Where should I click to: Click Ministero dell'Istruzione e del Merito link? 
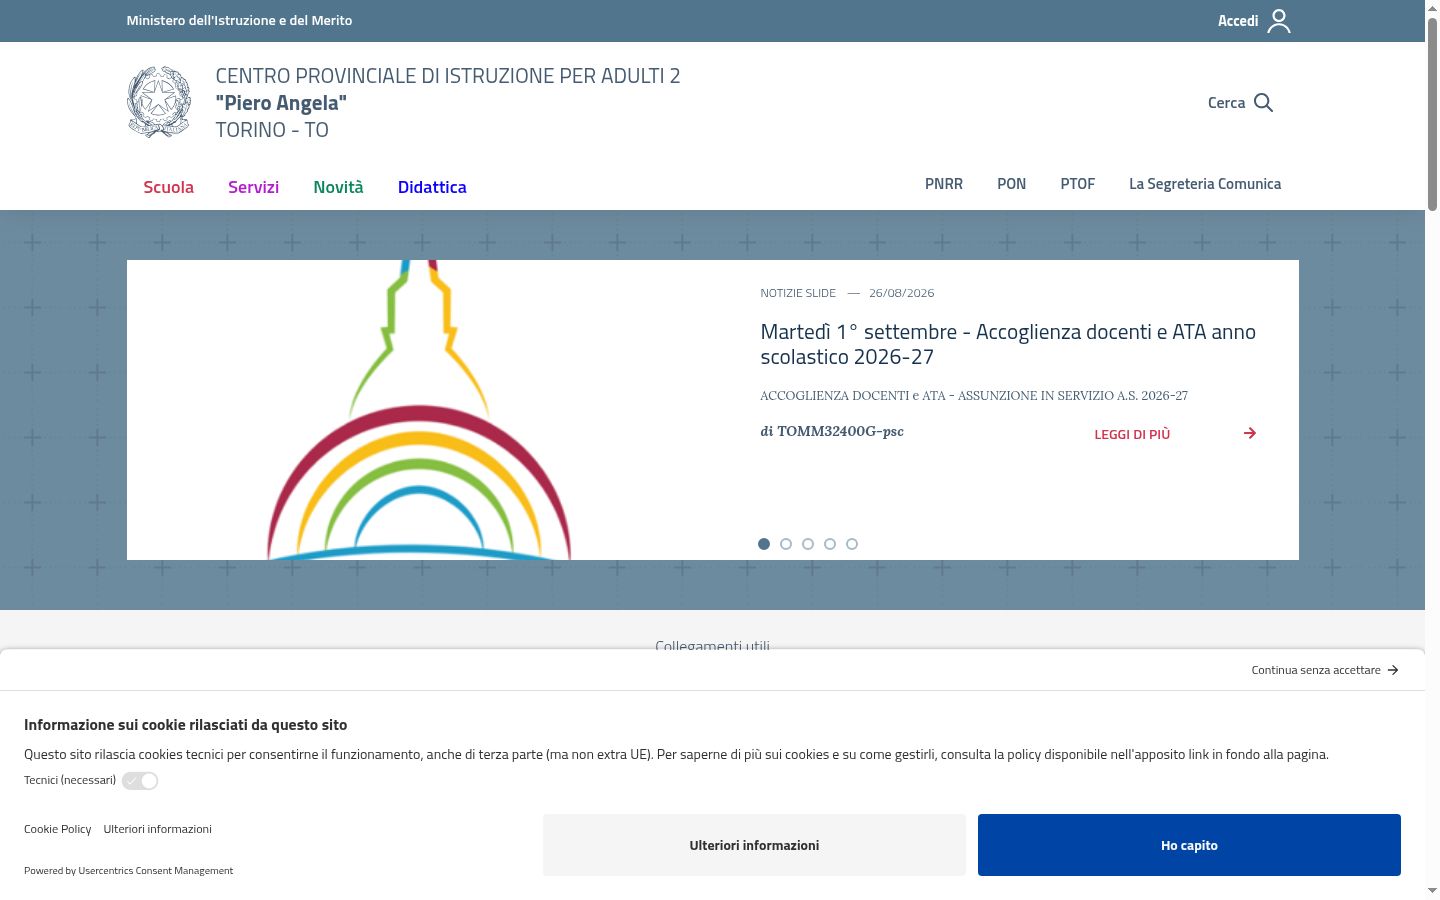click(239, 20)
